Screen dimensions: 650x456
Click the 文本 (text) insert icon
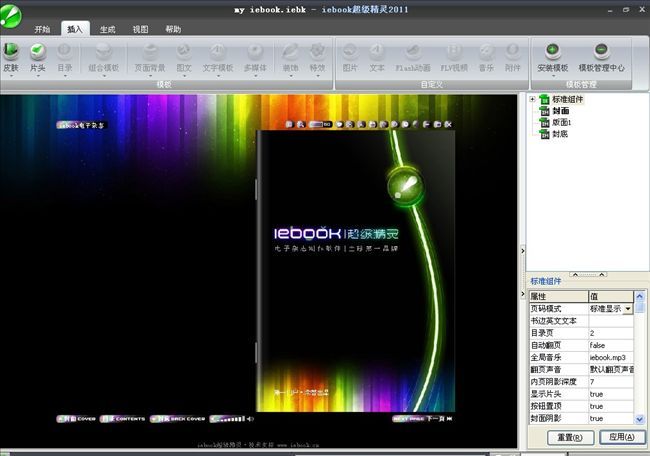376,51
